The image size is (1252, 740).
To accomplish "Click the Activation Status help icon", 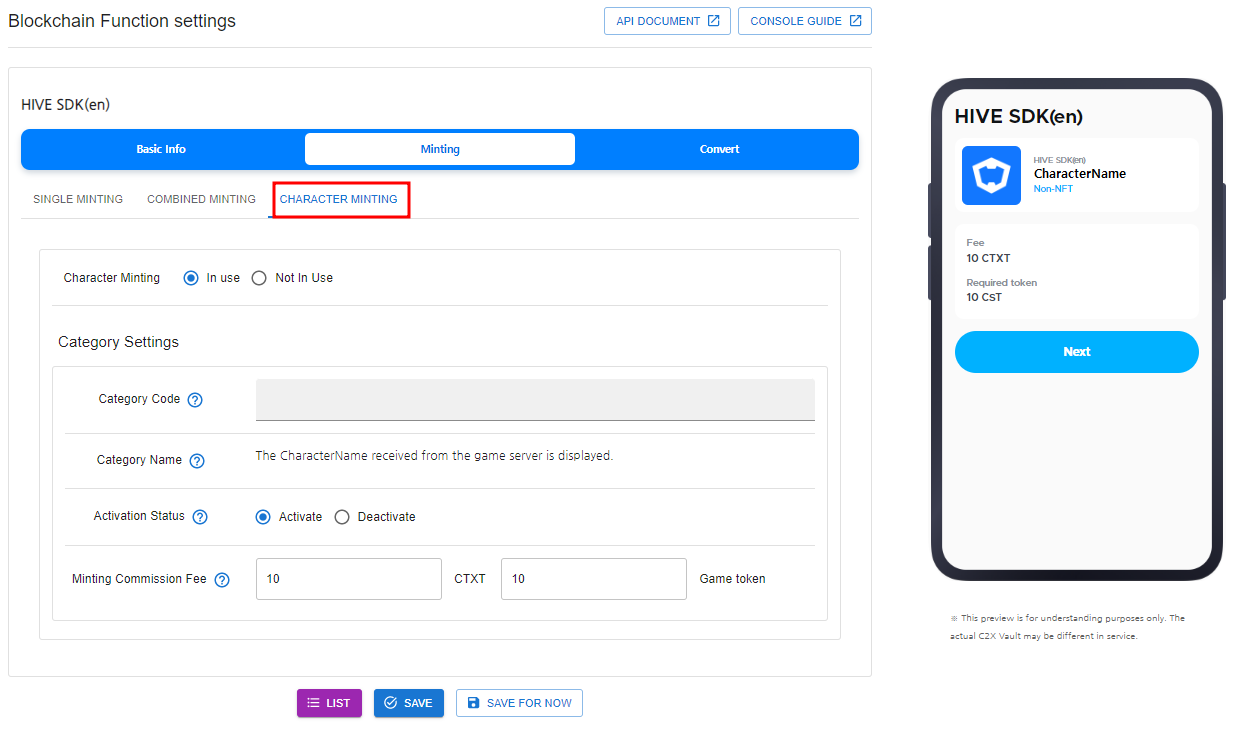I will 200,517.
